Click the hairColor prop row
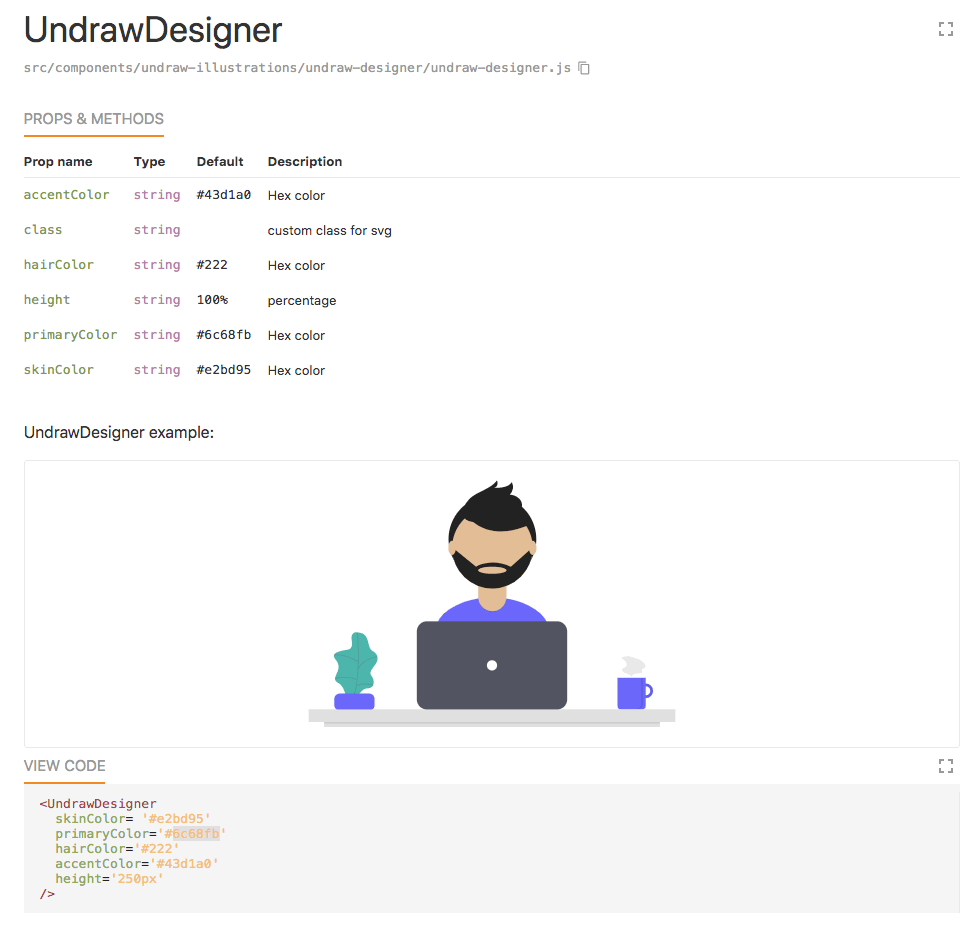The image size is (974, 926). point(58,264)
